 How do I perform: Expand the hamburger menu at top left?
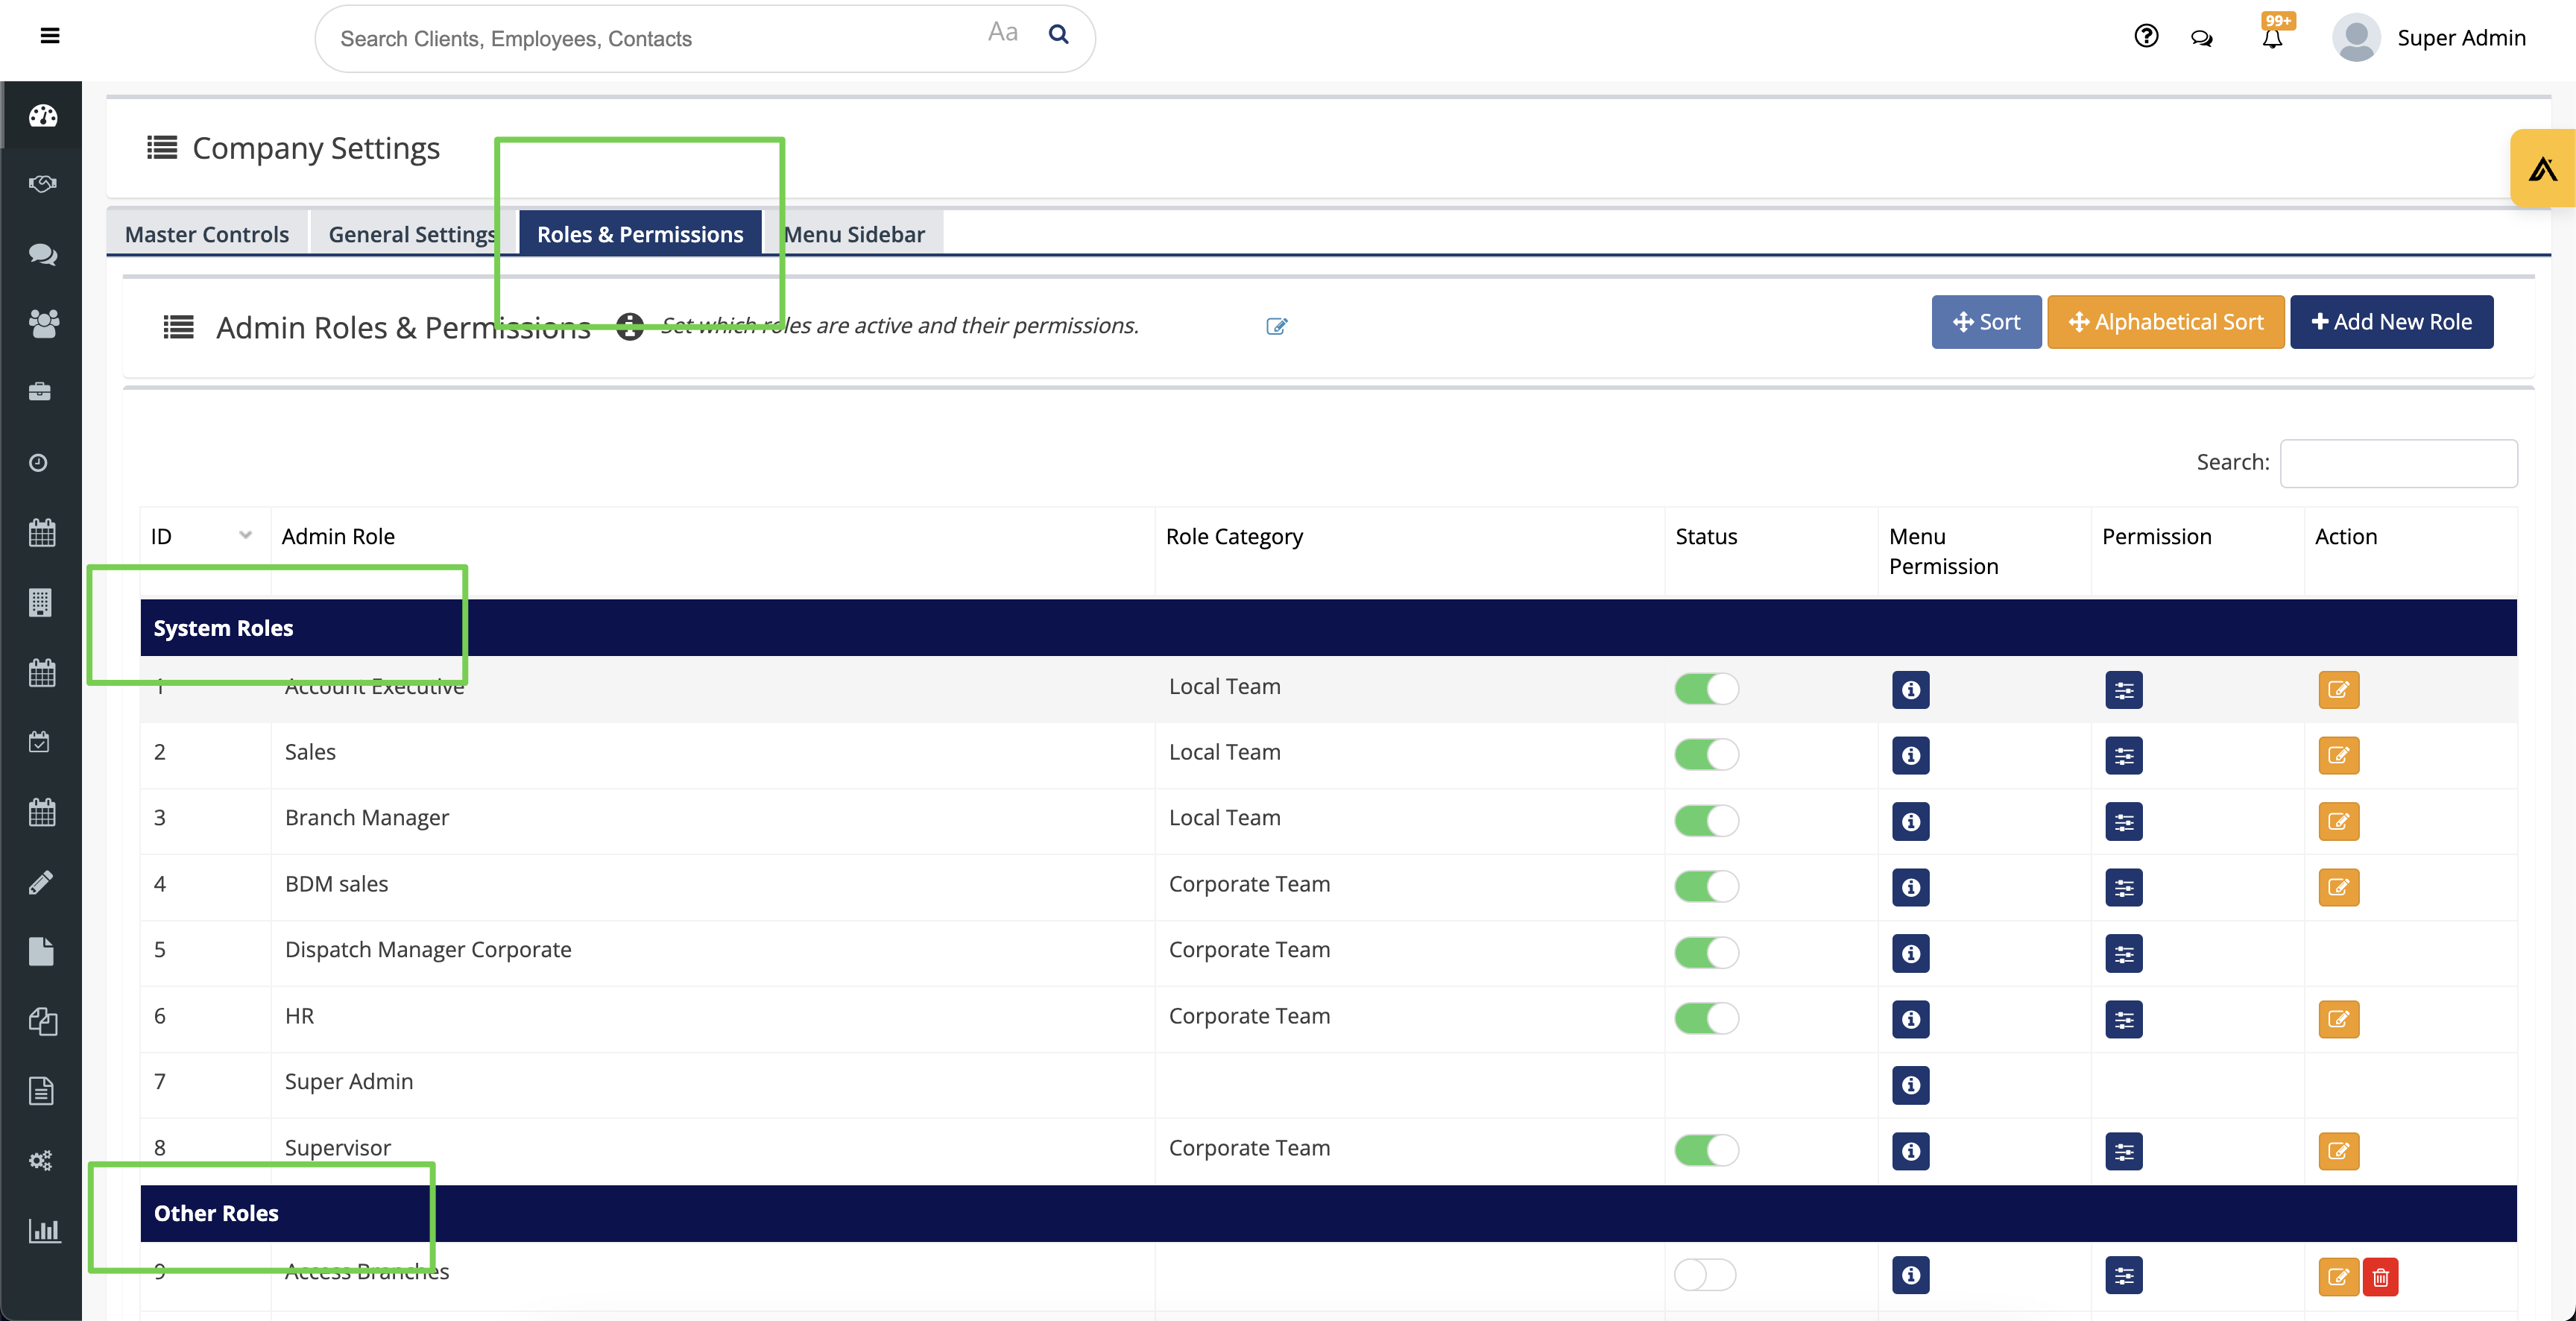pos(49,37)
